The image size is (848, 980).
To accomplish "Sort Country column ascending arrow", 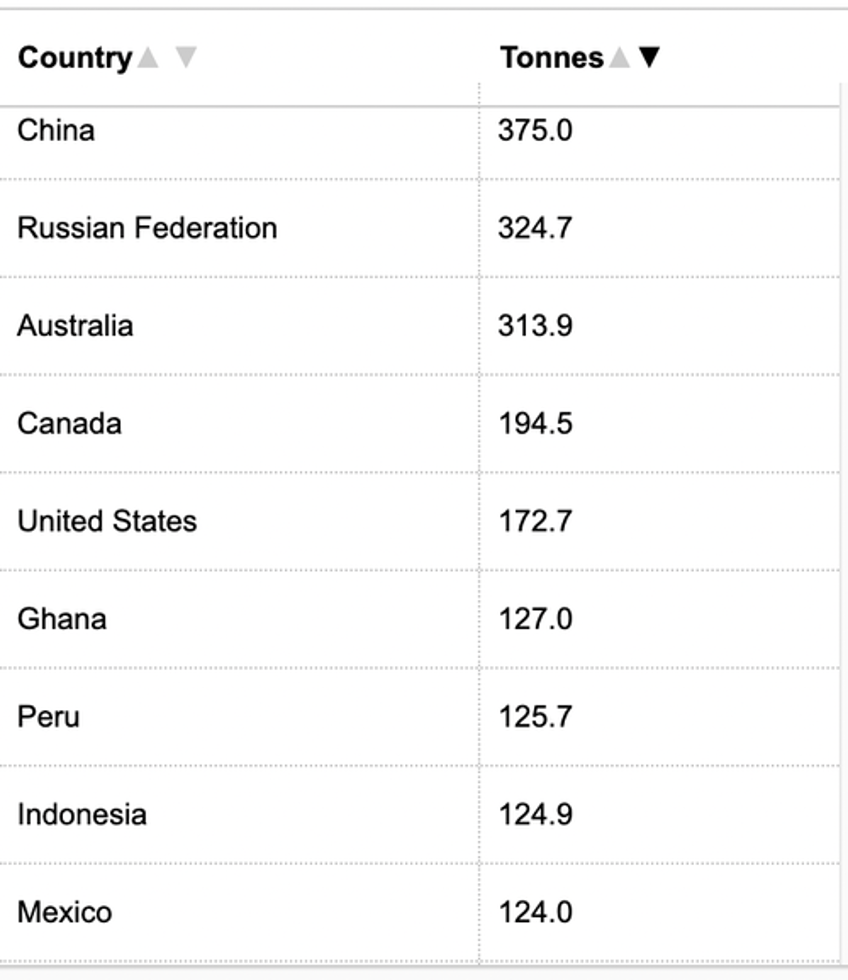I will coord(148,58).
